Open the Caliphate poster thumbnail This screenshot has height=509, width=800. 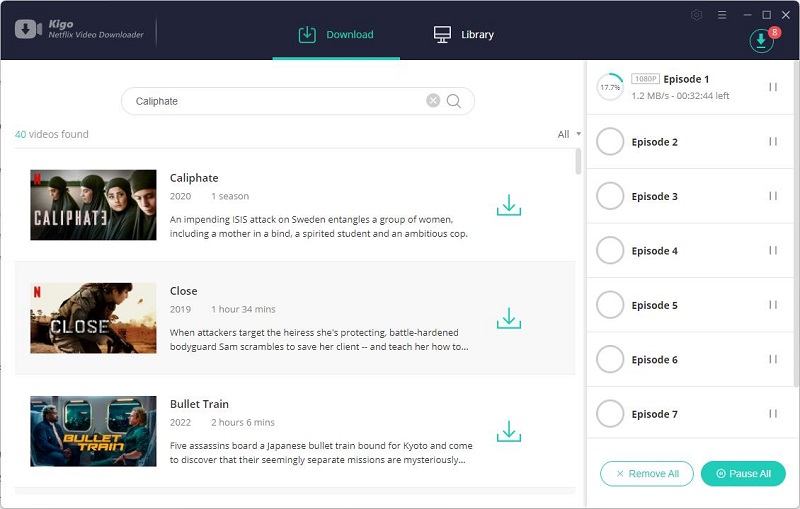point(93,205)
